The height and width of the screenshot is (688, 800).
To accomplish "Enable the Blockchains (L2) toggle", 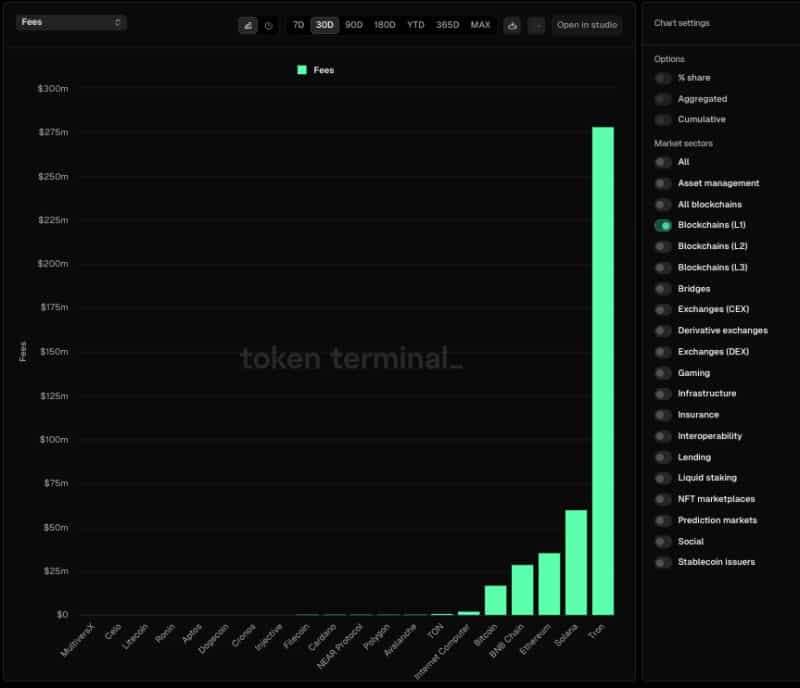I will 663,247.
